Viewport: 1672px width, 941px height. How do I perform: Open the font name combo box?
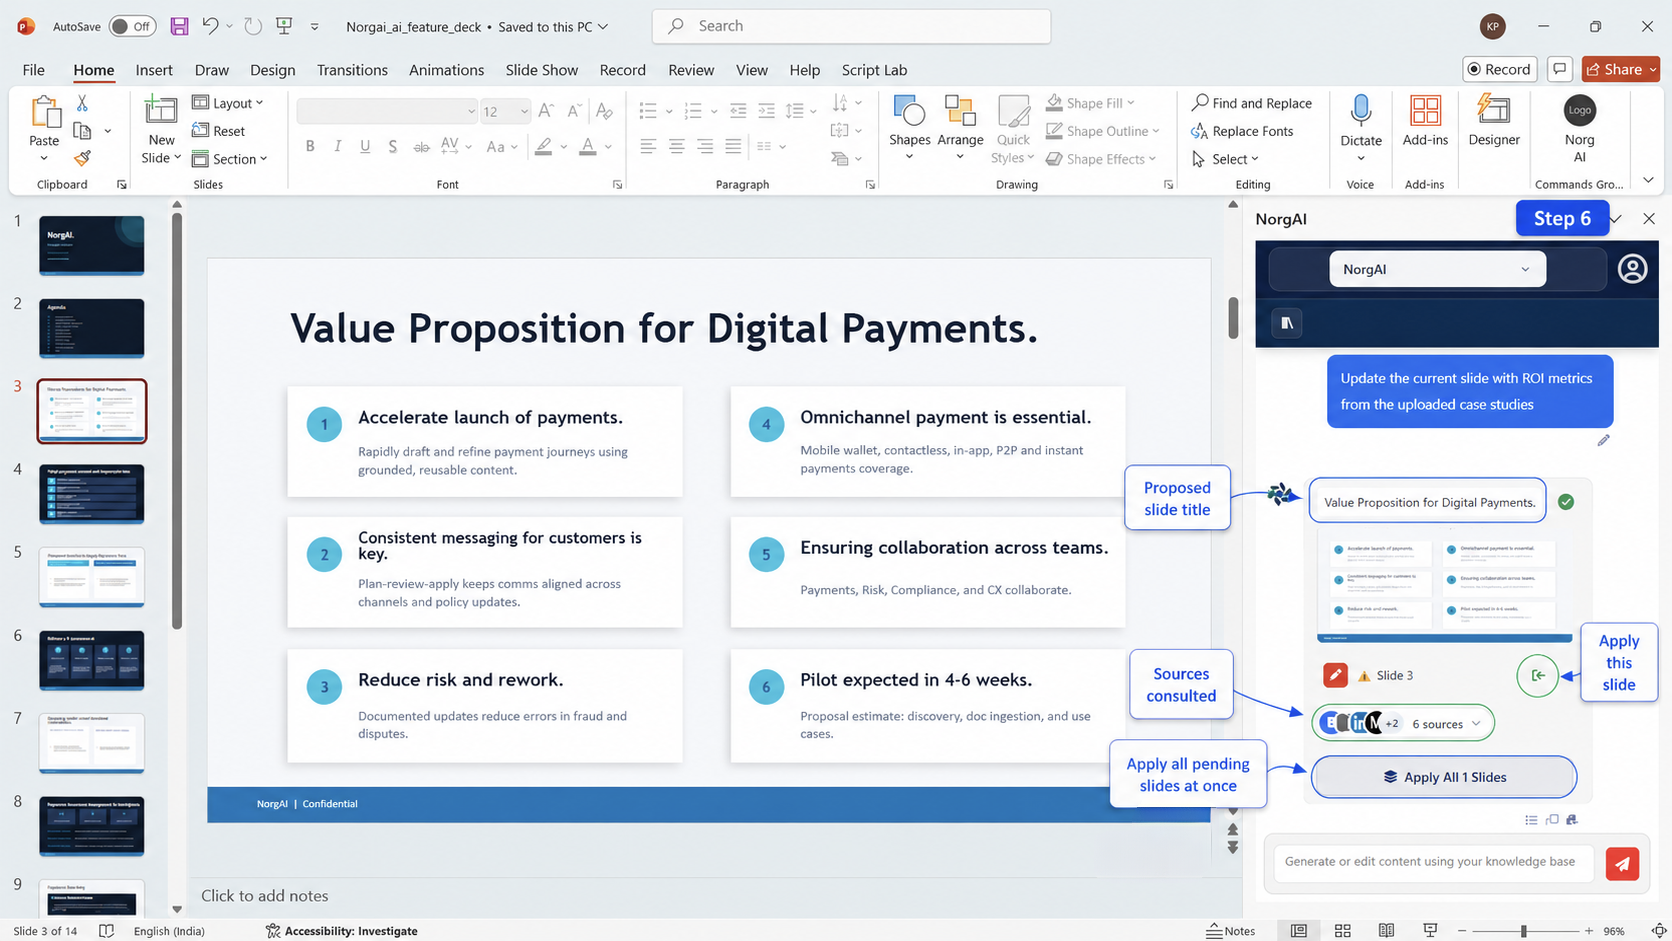tap(387, 111)
